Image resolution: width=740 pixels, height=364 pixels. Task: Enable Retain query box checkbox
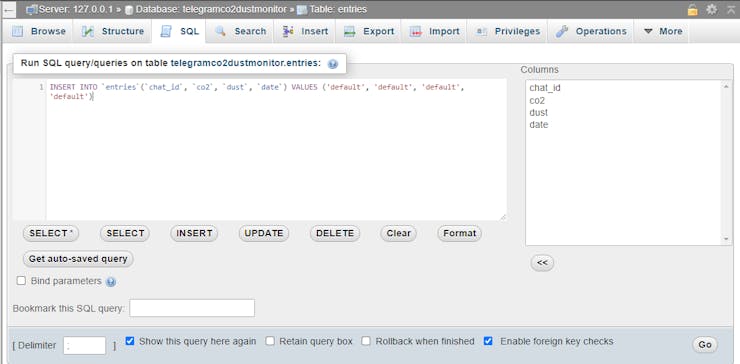[269, 341]
